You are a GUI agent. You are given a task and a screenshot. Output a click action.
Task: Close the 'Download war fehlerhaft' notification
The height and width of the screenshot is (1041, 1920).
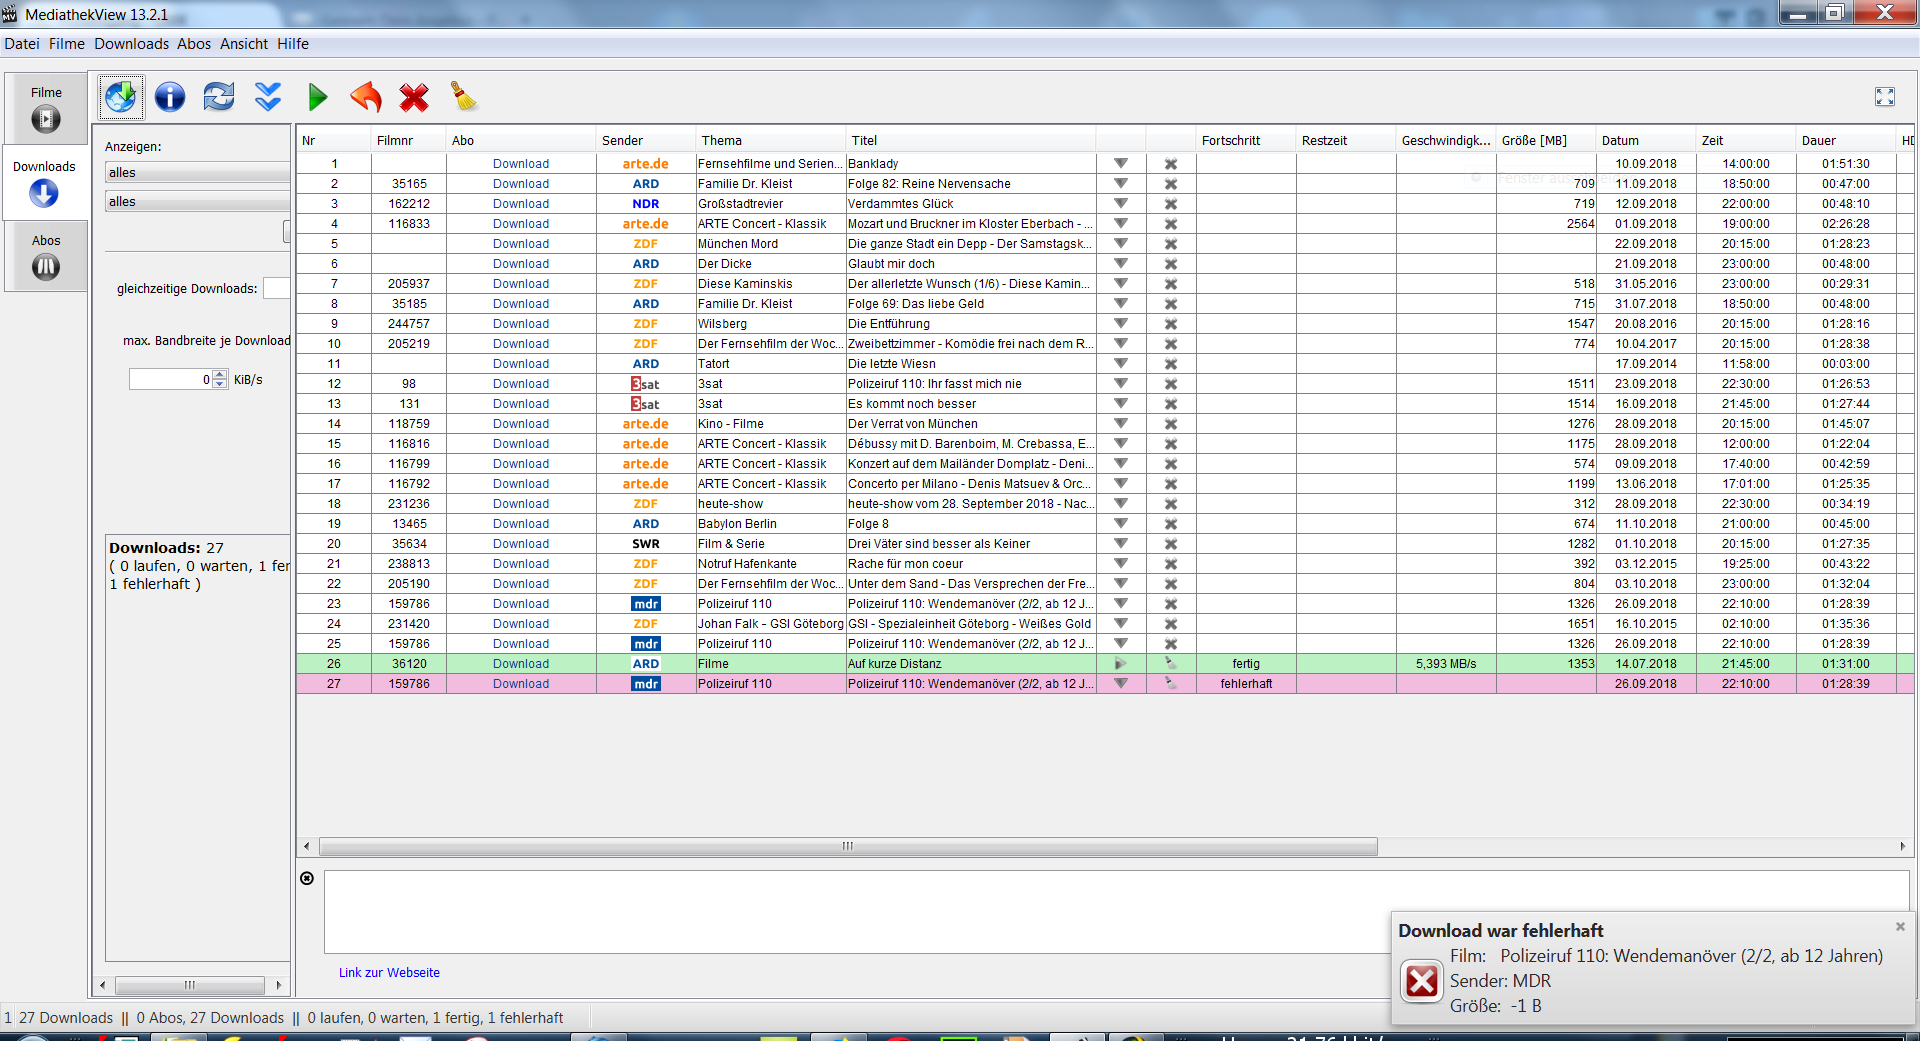click(x=1900, y=927)
